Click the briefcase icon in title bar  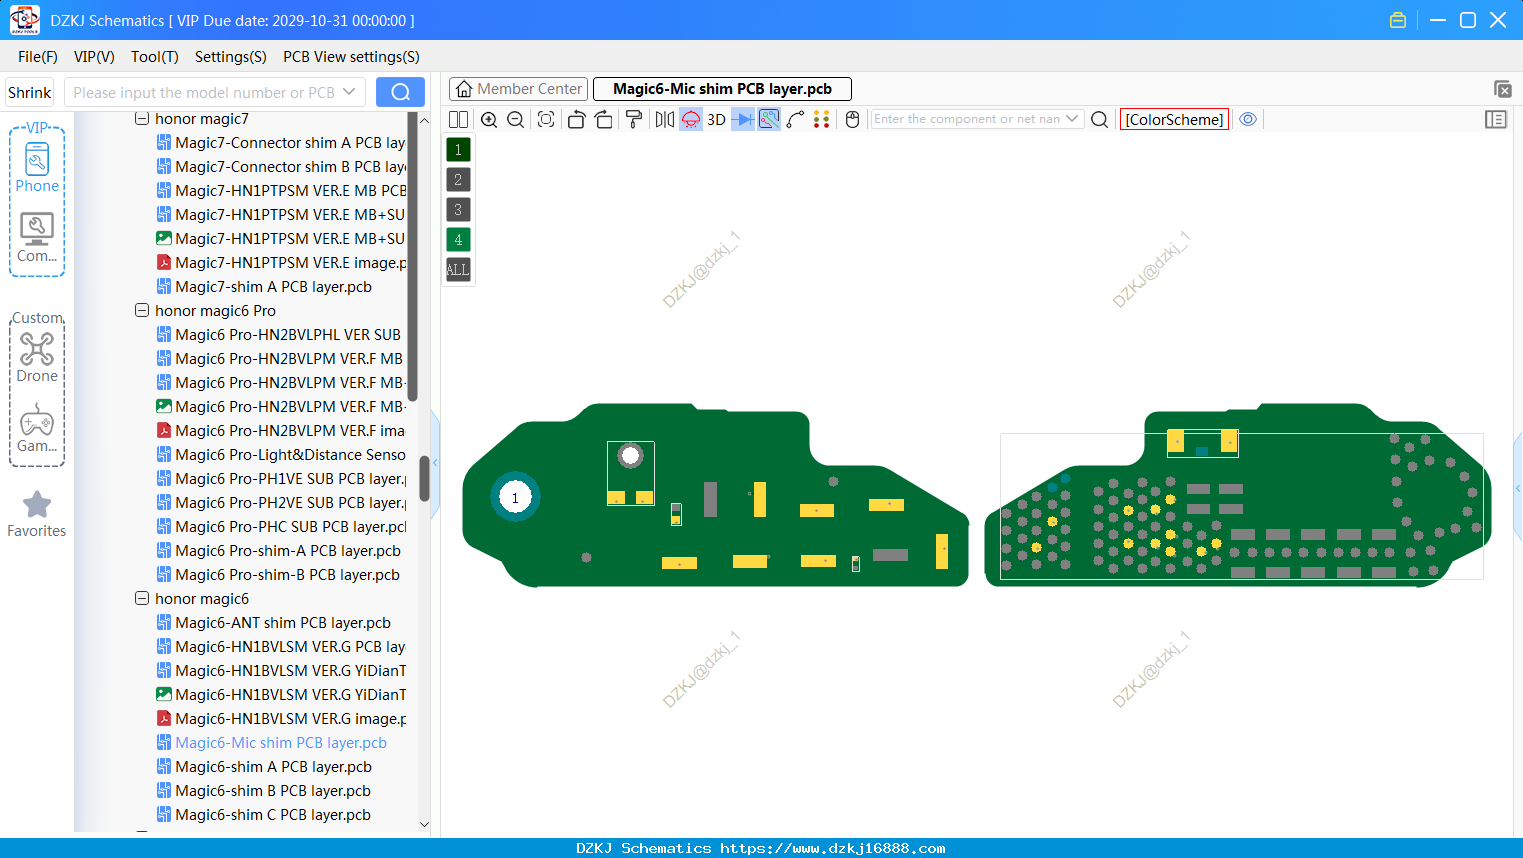(1398, 20)
